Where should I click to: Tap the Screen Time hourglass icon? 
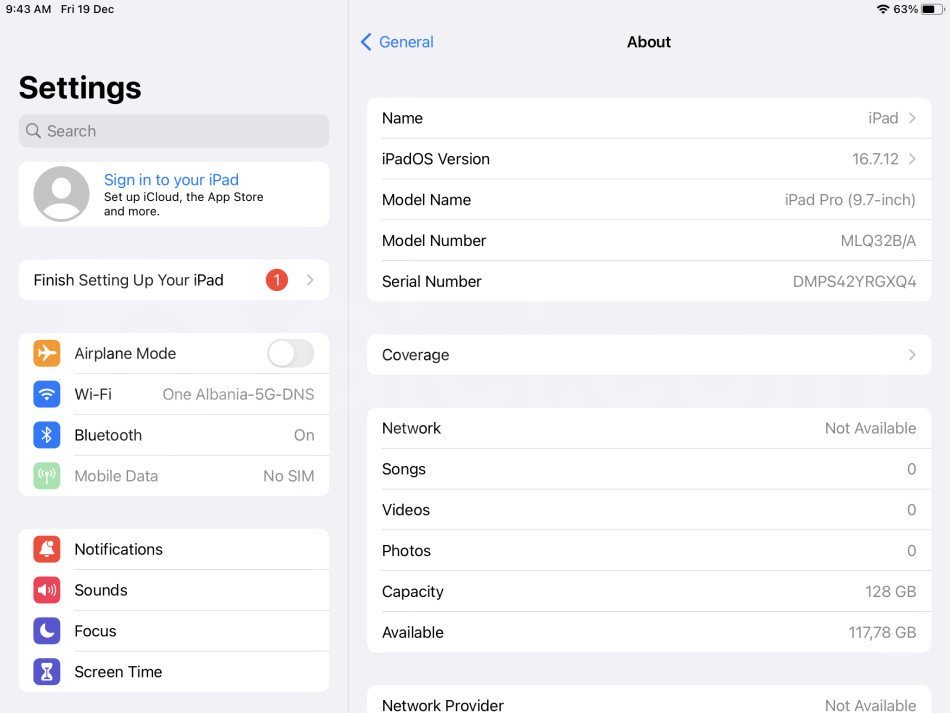[47, 672]
